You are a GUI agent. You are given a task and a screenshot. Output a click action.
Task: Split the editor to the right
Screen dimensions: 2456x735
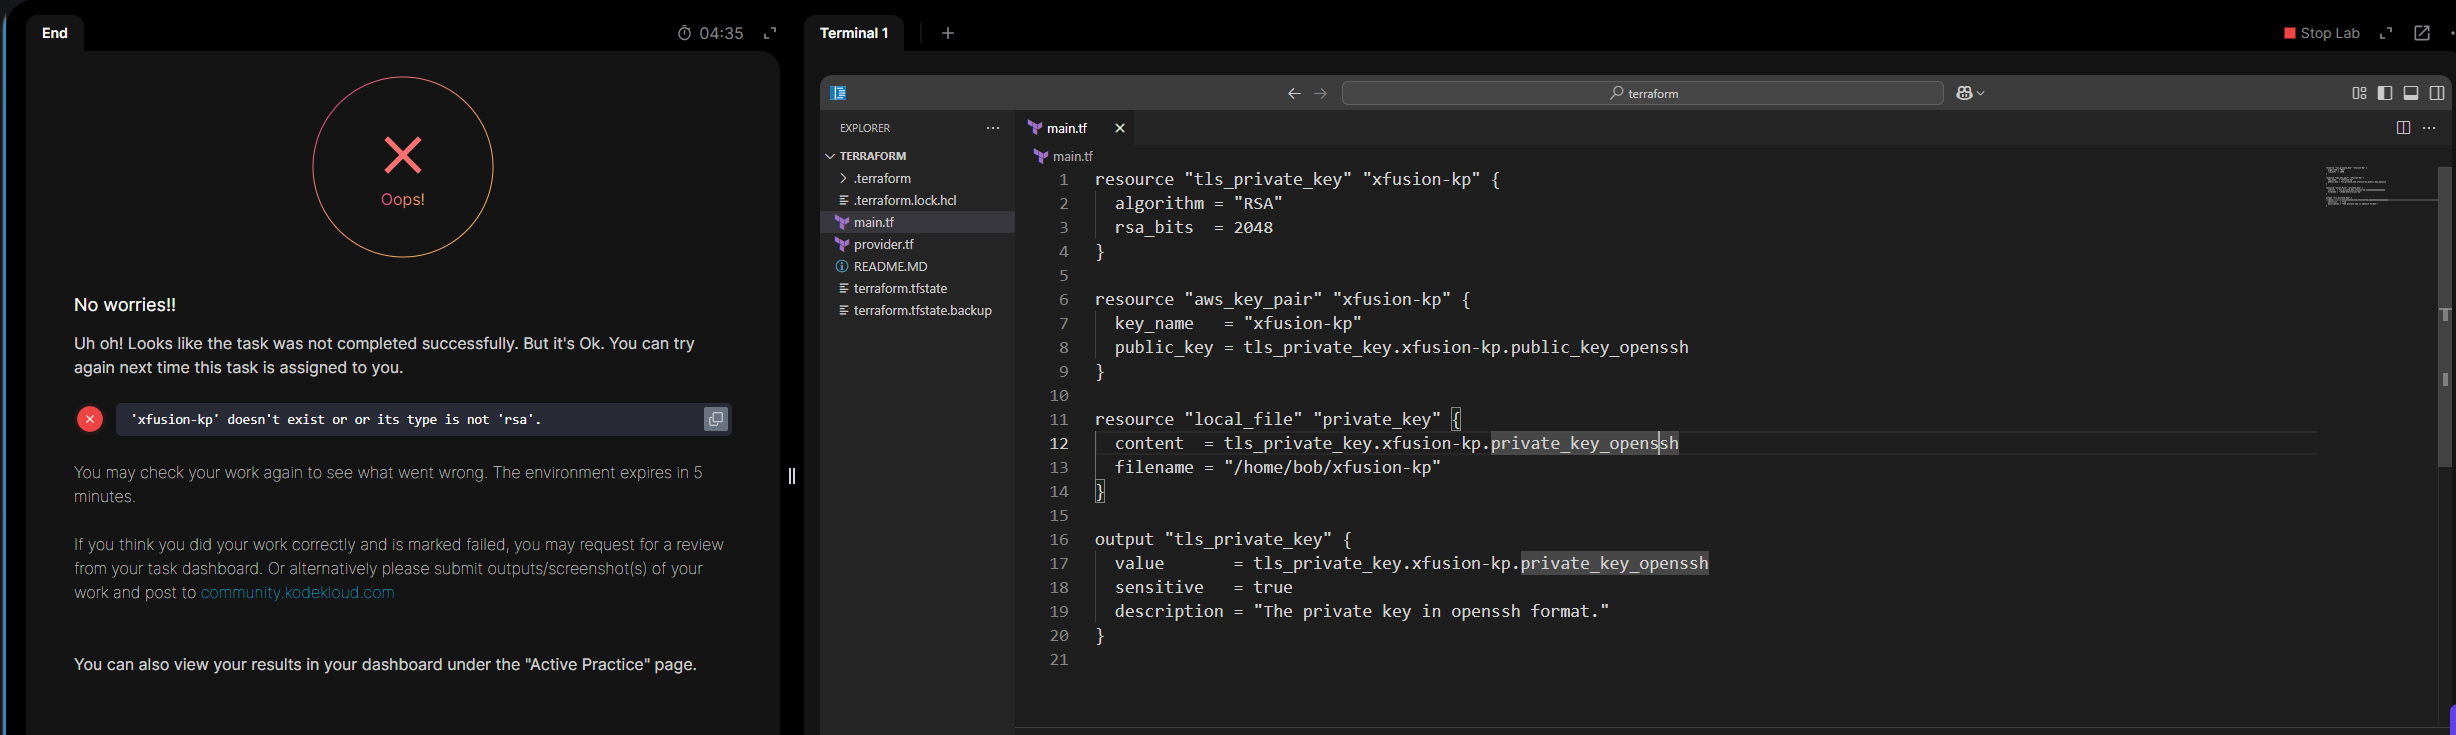[2403, 128]
